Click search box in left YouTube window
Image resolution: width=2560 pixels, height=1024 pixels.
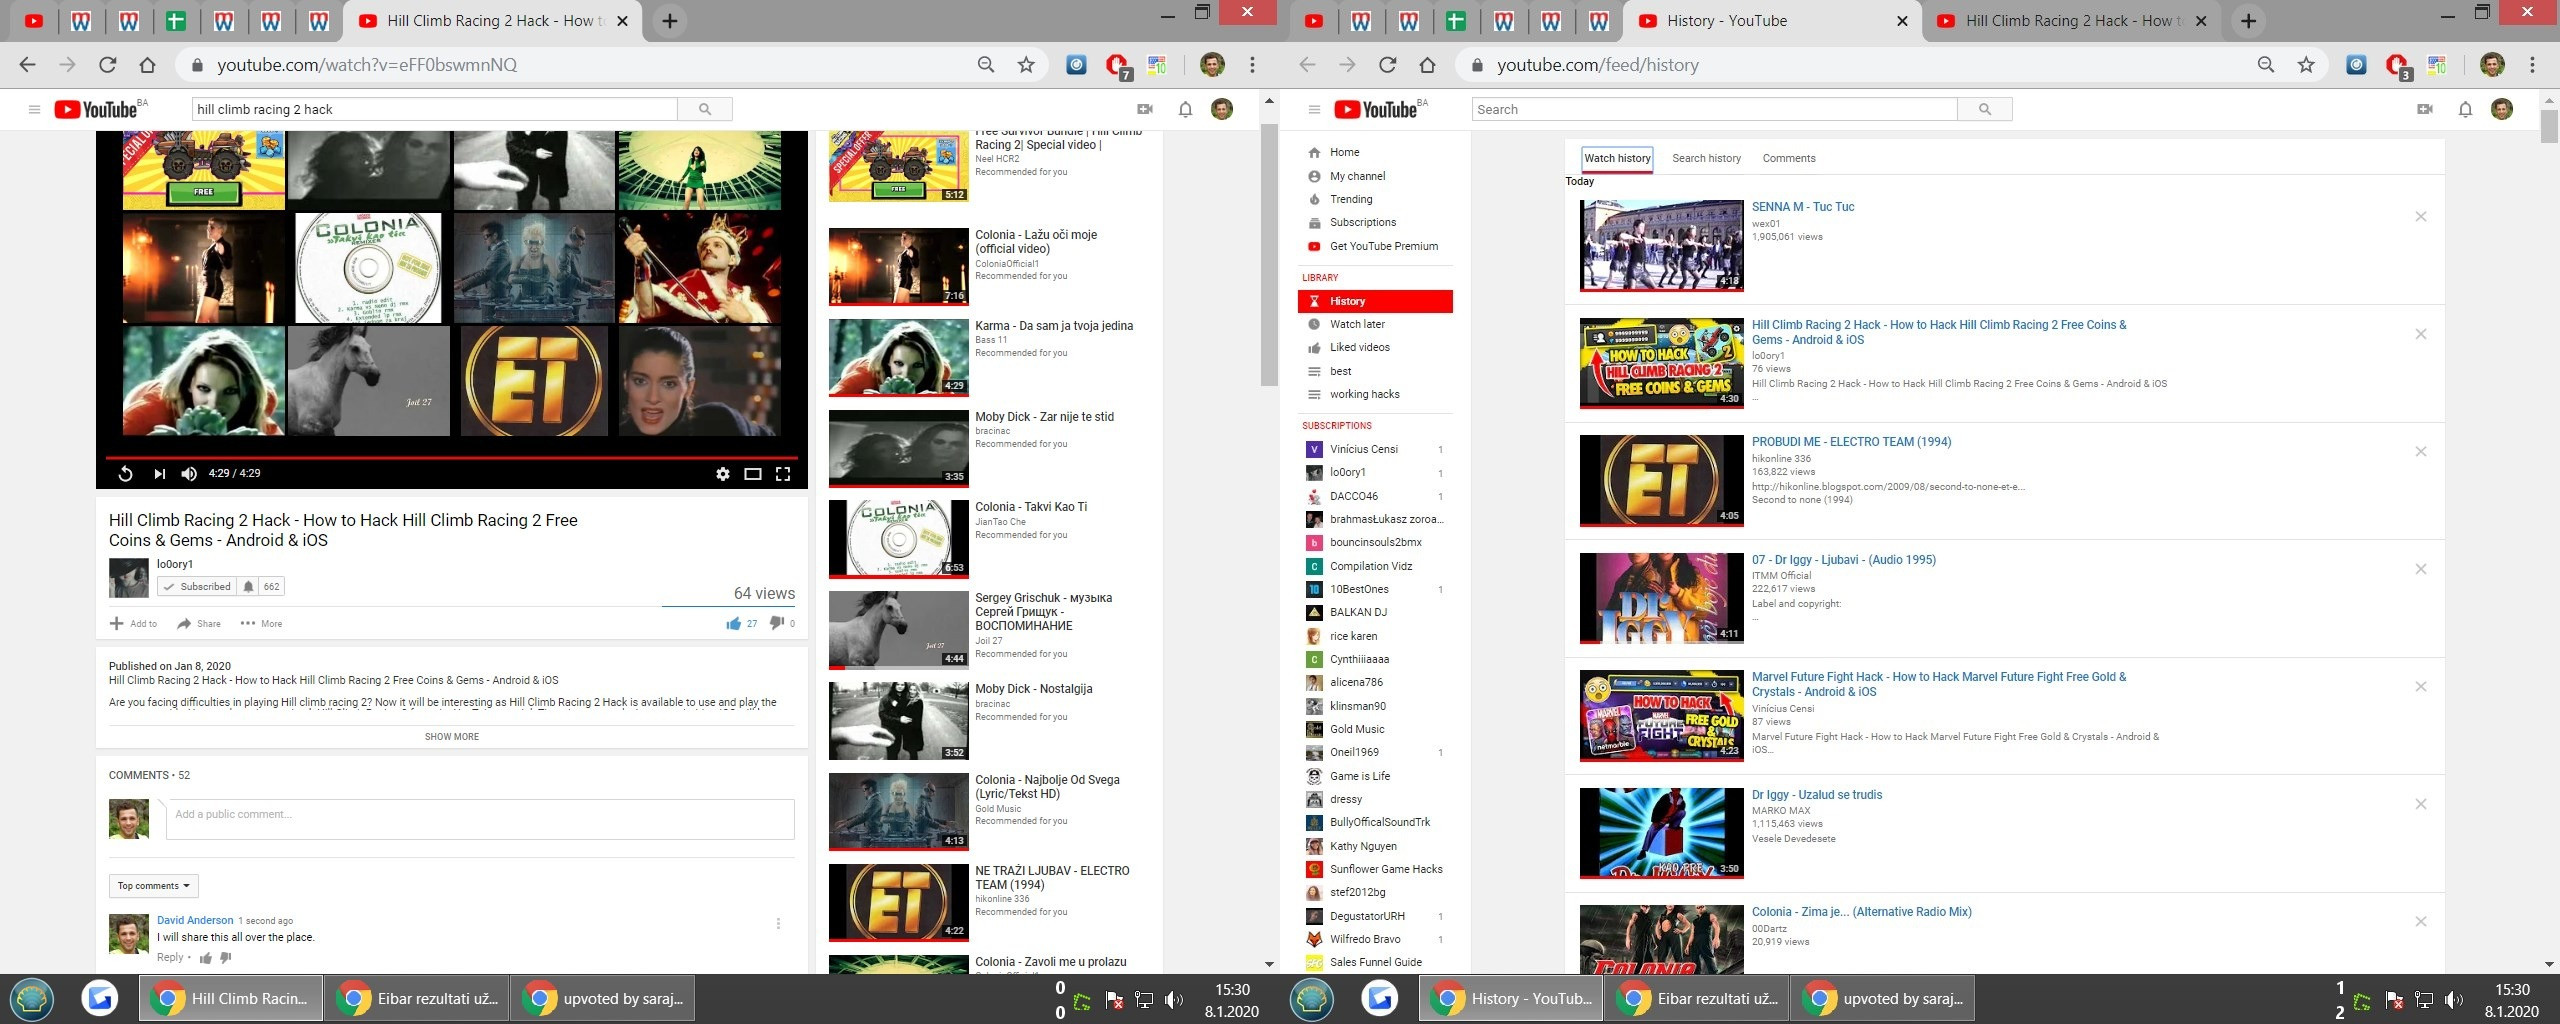(434, 109)
